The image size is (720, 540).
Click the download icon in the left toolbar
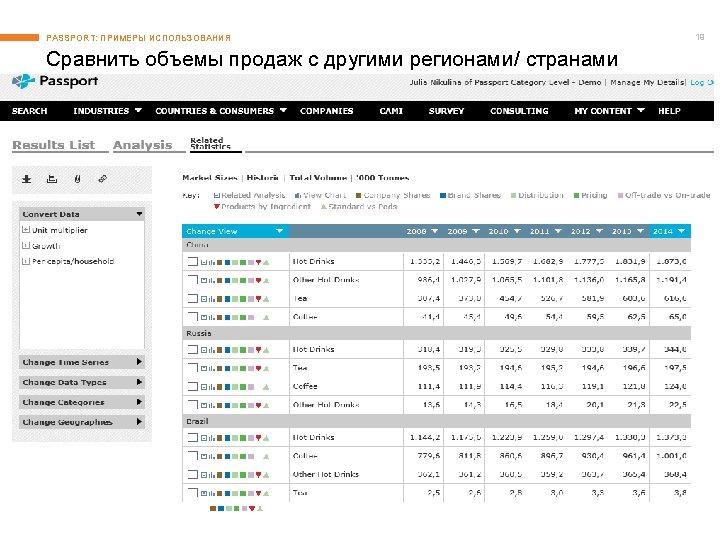point(27,179)
